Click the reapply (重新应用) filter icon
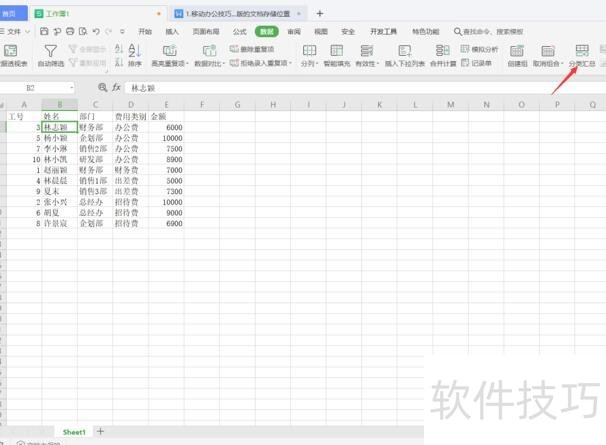606x445 pixels. [72, 62]
